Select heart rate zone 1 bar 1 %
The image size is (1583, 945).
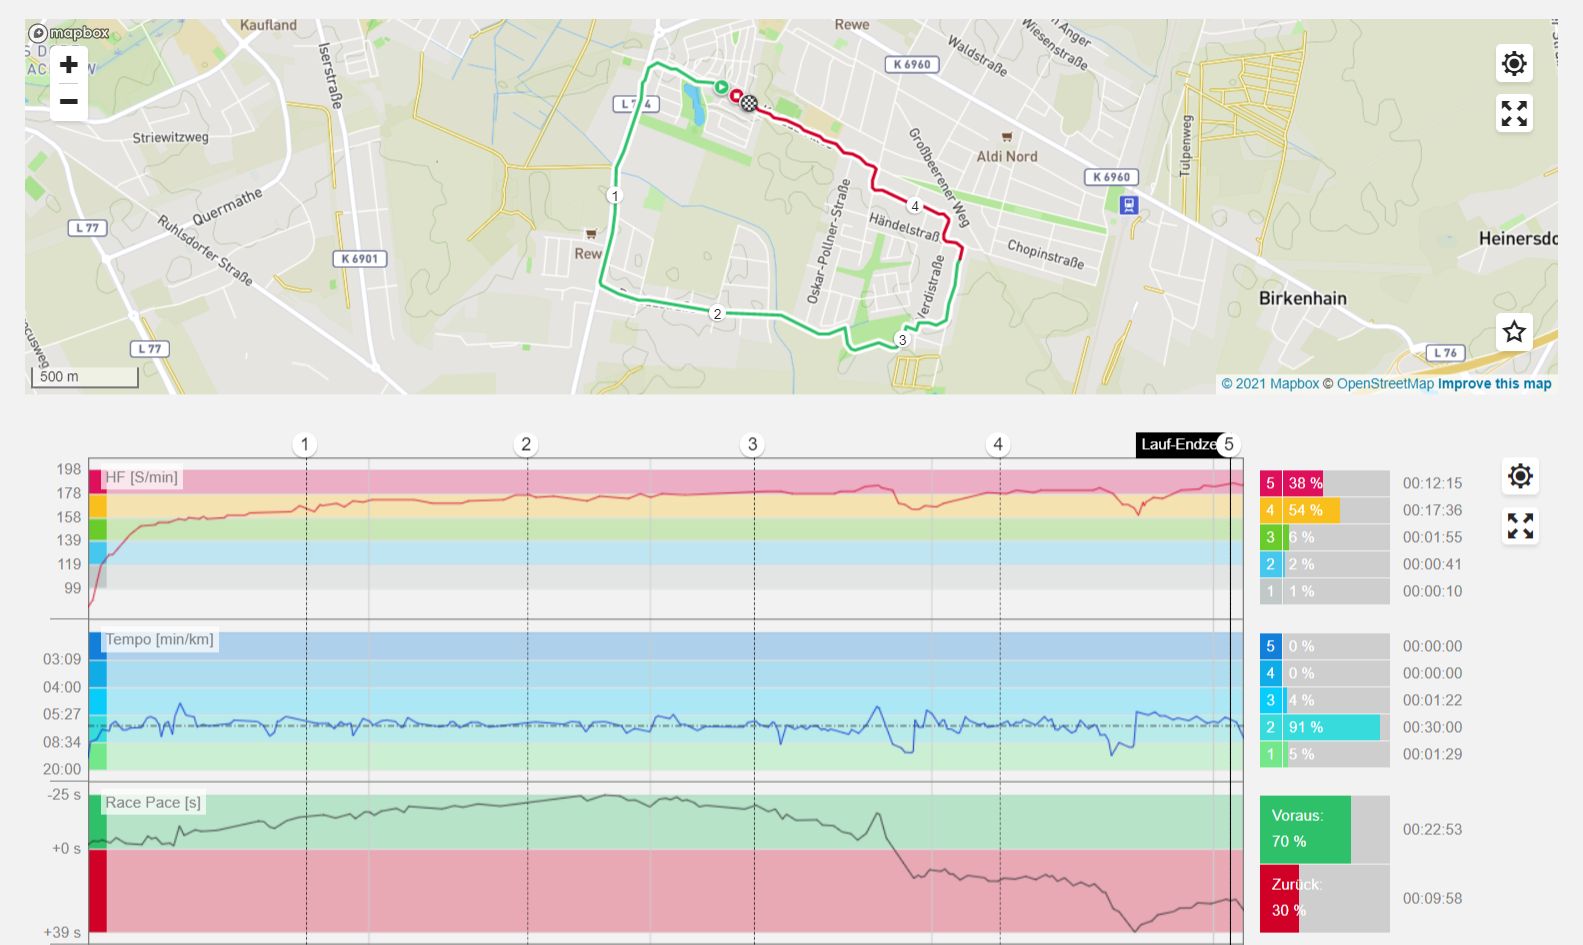[x=1324, y=591]
